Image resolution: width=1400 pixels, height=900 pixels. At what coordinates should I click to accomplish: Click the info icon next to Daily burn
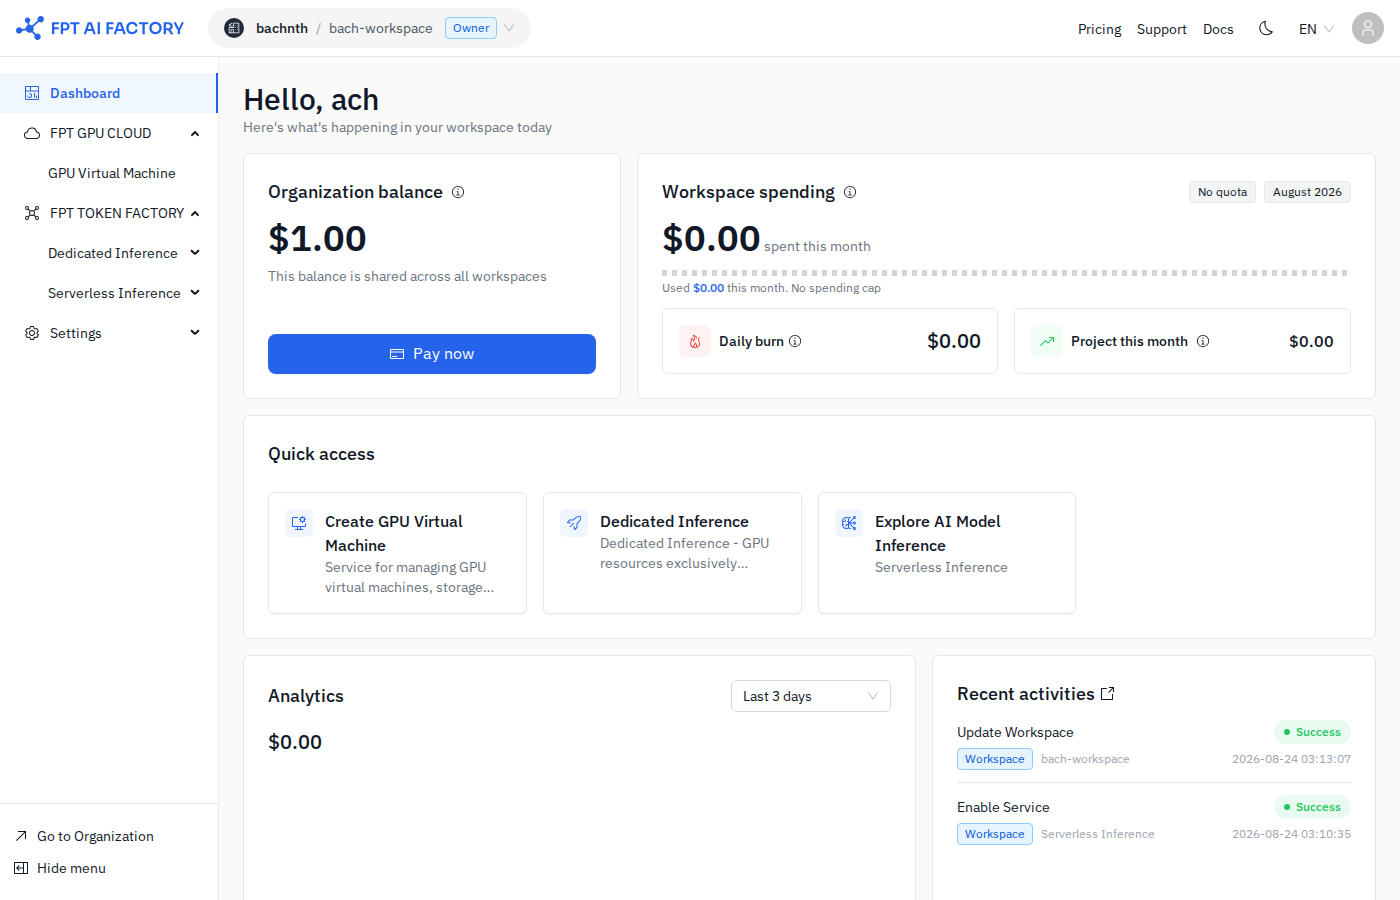click(795, 341)
